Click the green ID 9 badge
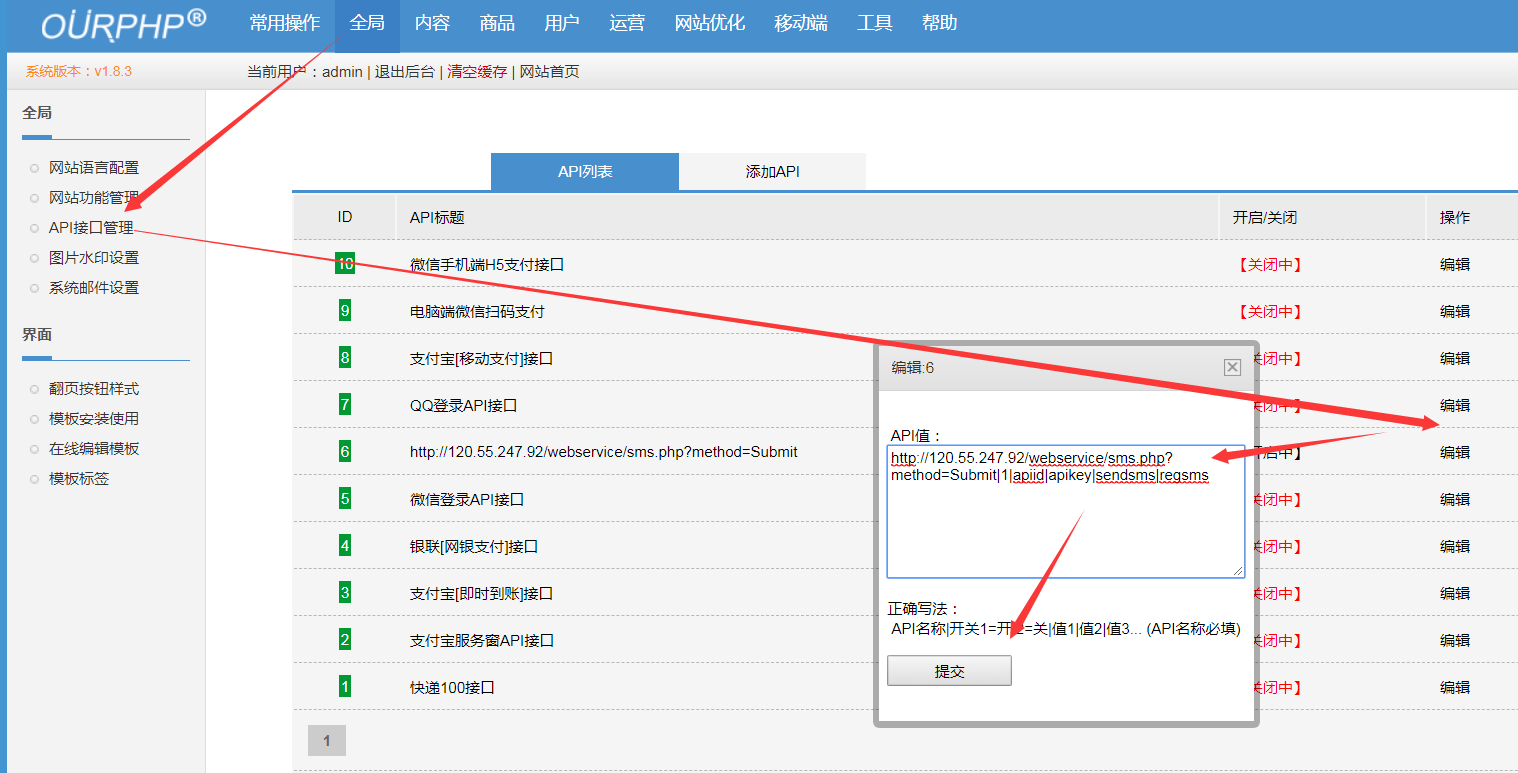 (x=345, y=311)
